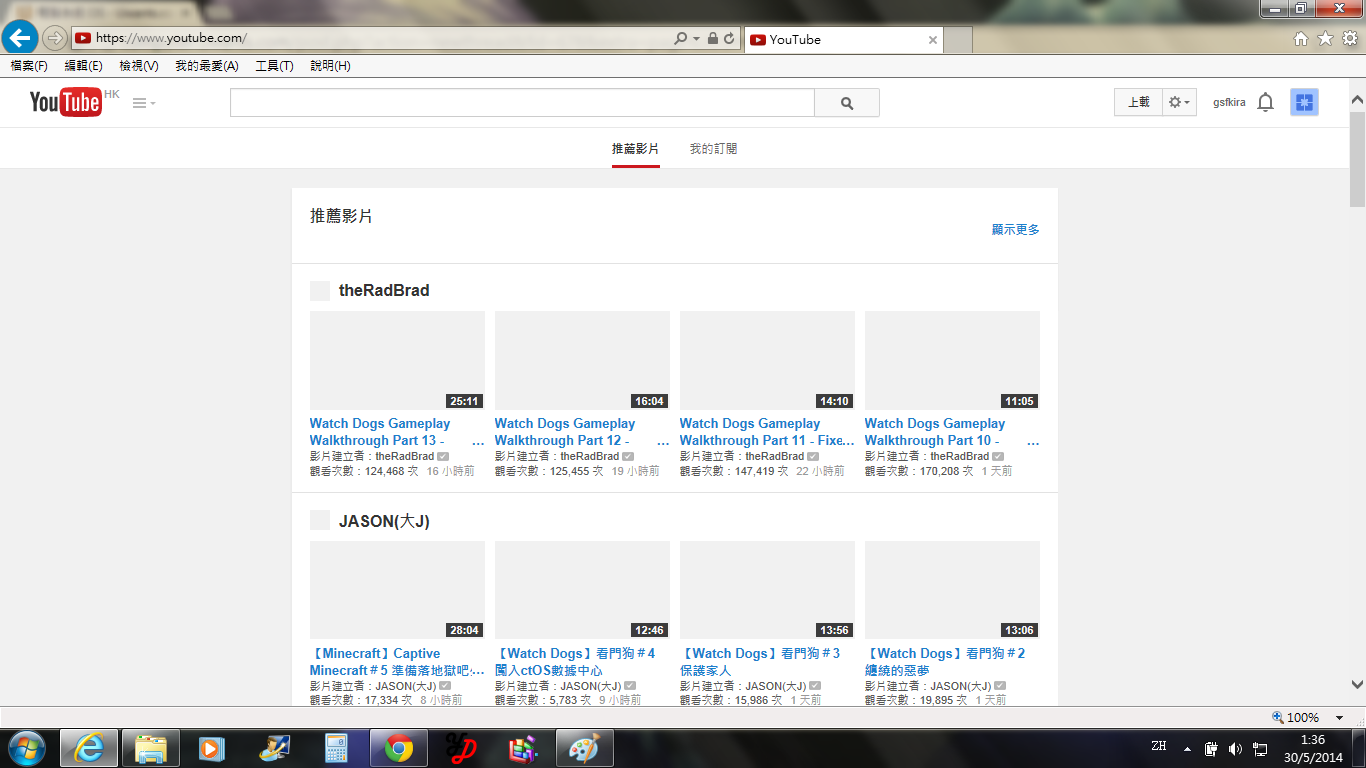The image size is (1366, 768).
Task: Open the notifications bell
Action: tap(1265, 102)
